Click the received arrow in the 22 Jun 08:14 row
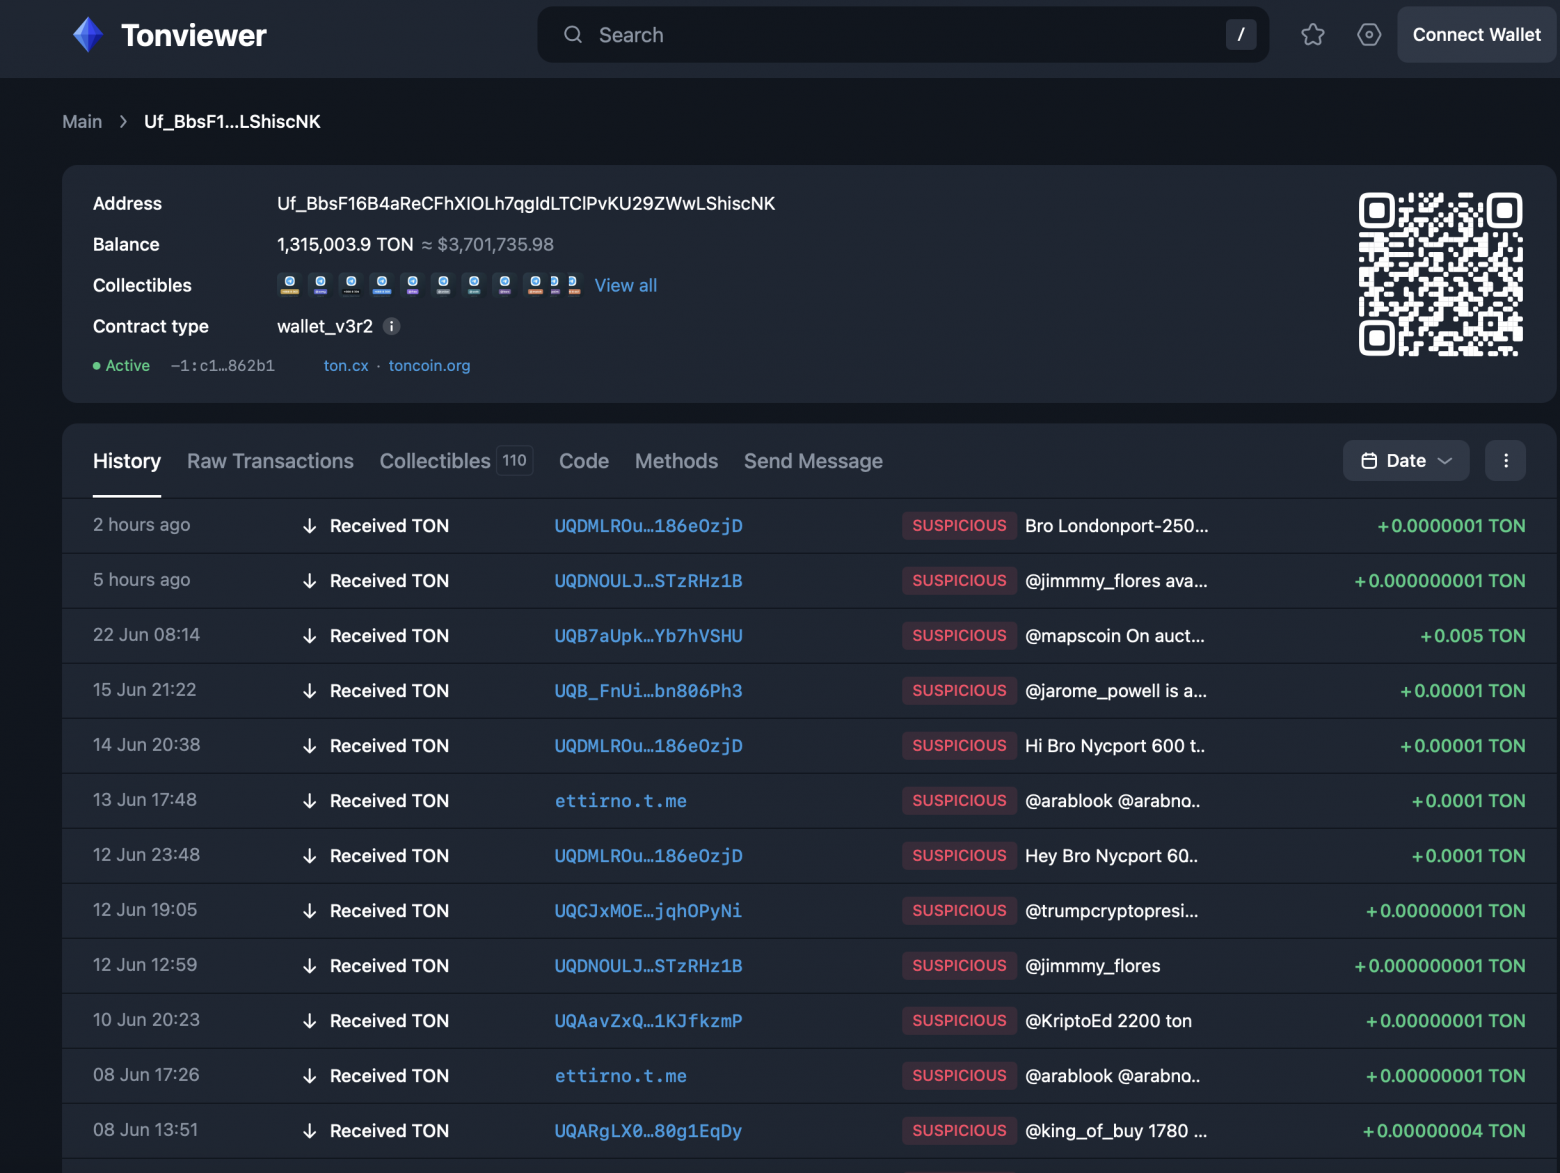 [x=310, y=636]
